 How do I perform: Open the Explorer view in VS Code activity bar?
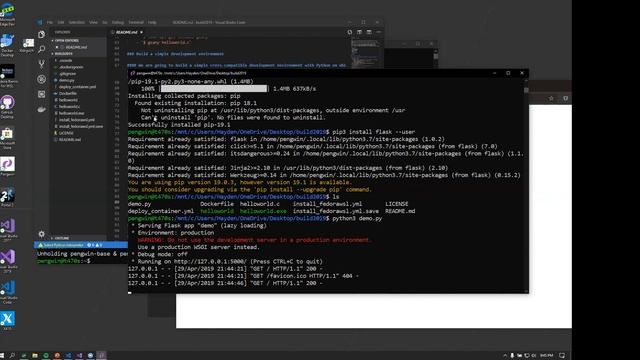point(42,34)
